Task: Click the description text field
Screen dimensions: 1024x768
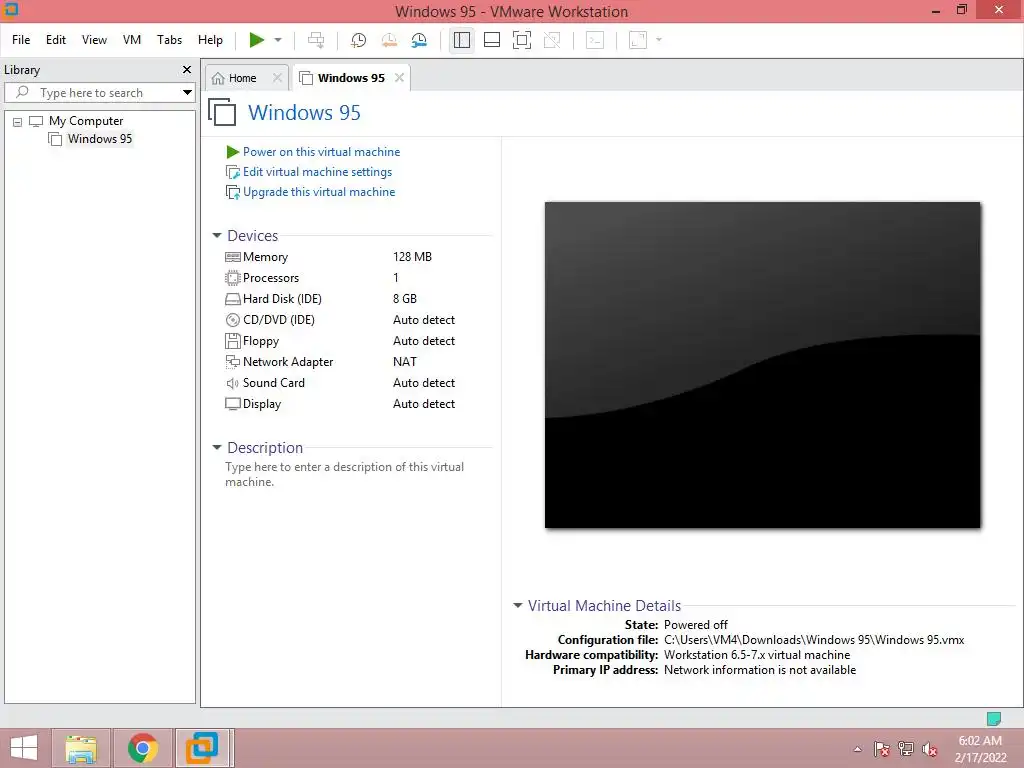Action: pyautogui.click(x=345, y=474)
